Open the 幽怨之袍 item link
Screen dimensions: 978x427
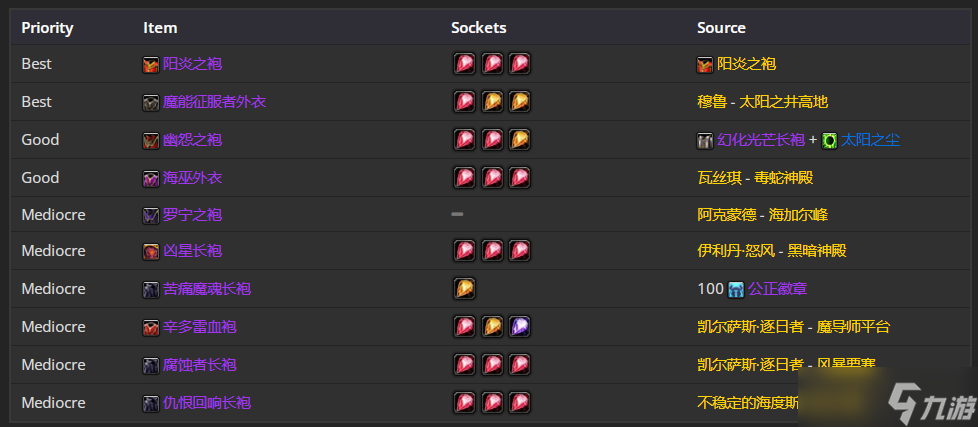(x=192, y=140)
